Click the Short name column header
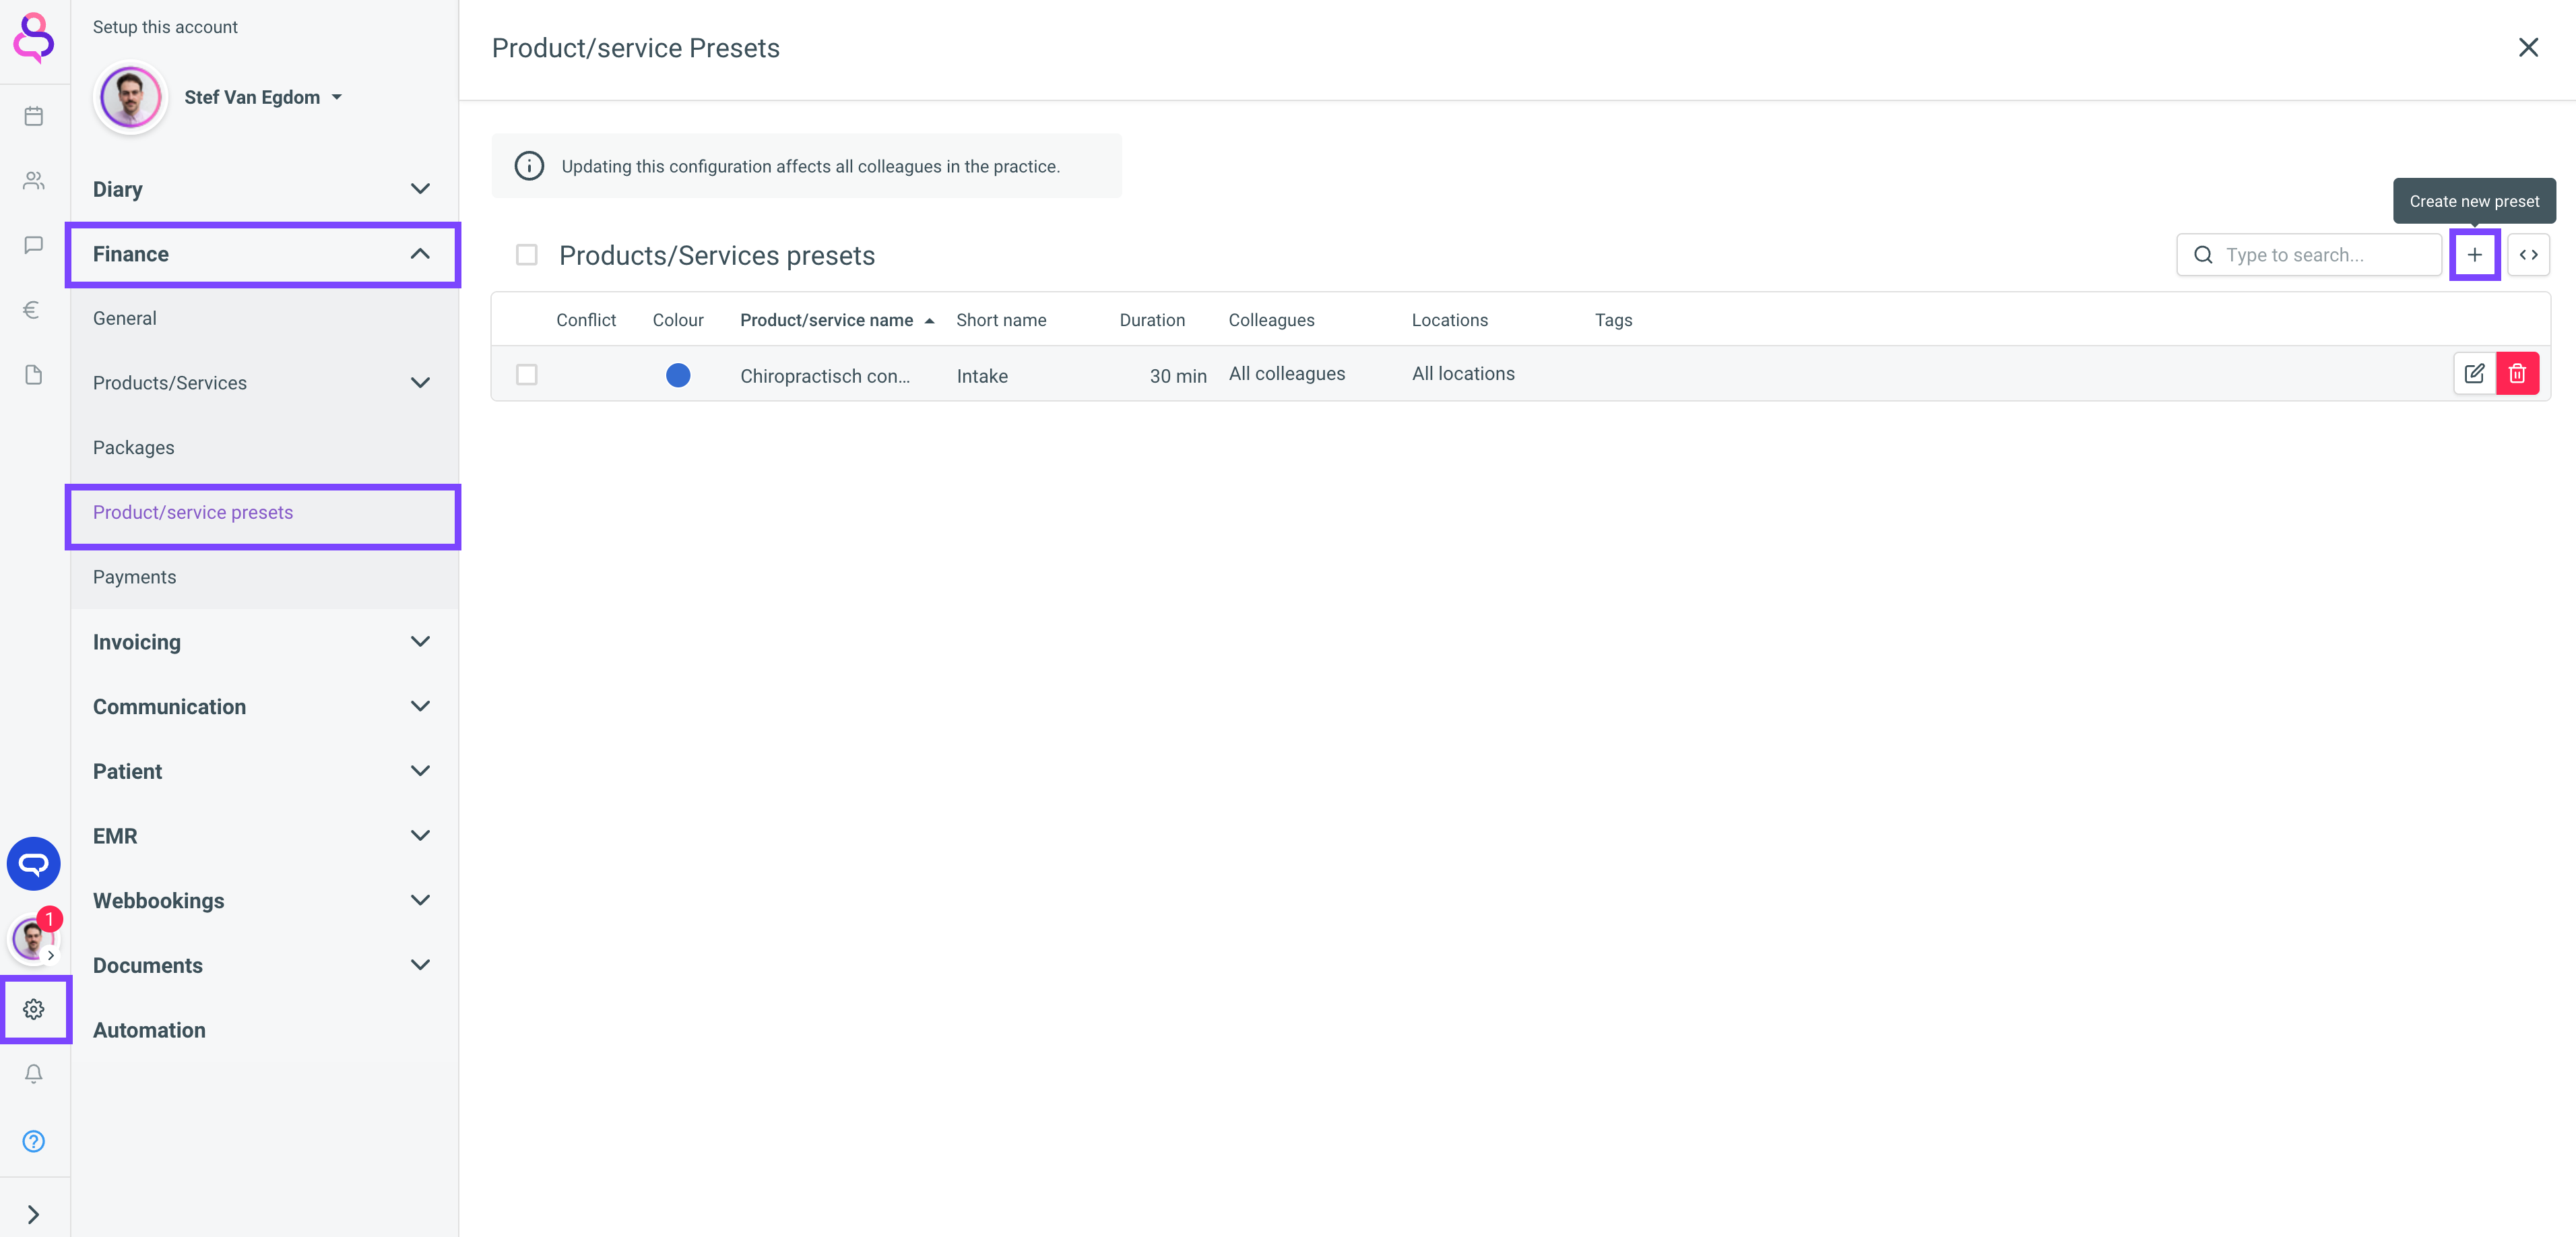 (1001, 320)
